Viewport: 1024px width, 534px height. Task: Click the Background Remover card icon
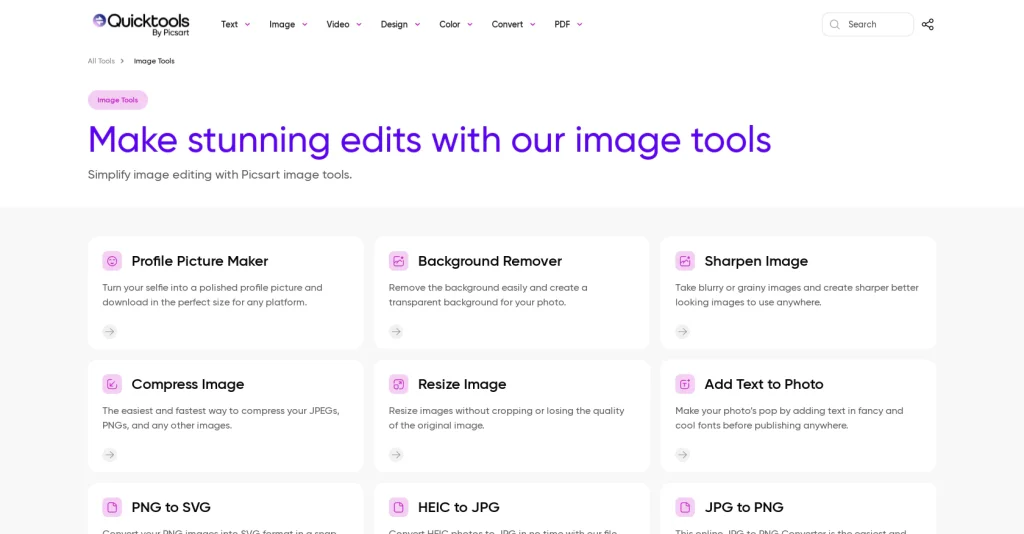point(398,261)
